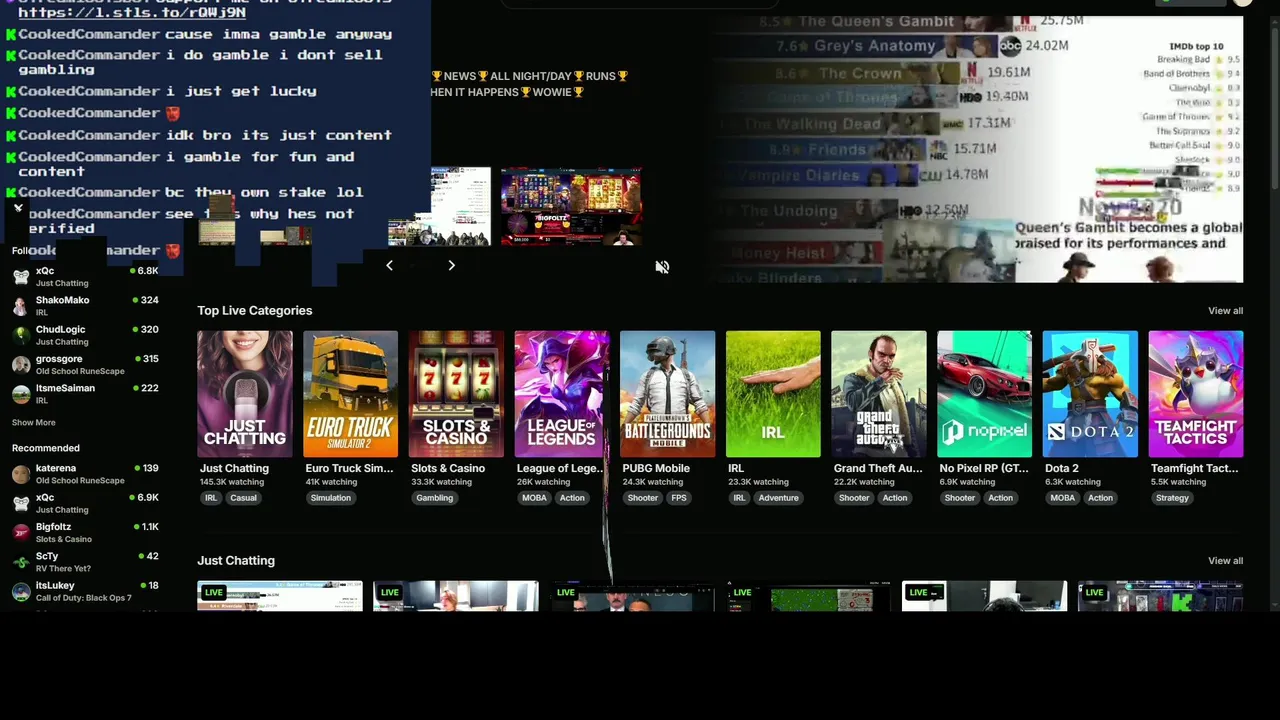This screenshot has height=720, width=1280.
Task: Open the PUBG Mobile title link
Action: 656,468
